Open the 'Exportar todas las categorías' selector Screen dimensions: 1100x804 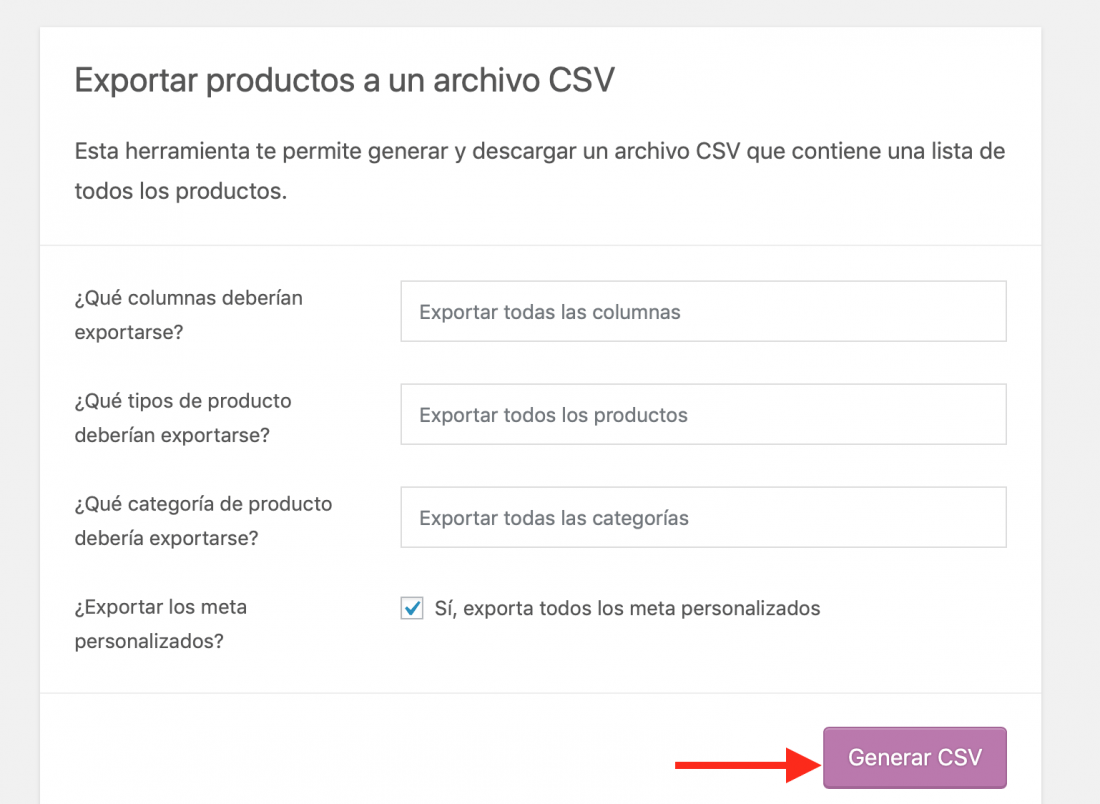[x=704, y=517]
